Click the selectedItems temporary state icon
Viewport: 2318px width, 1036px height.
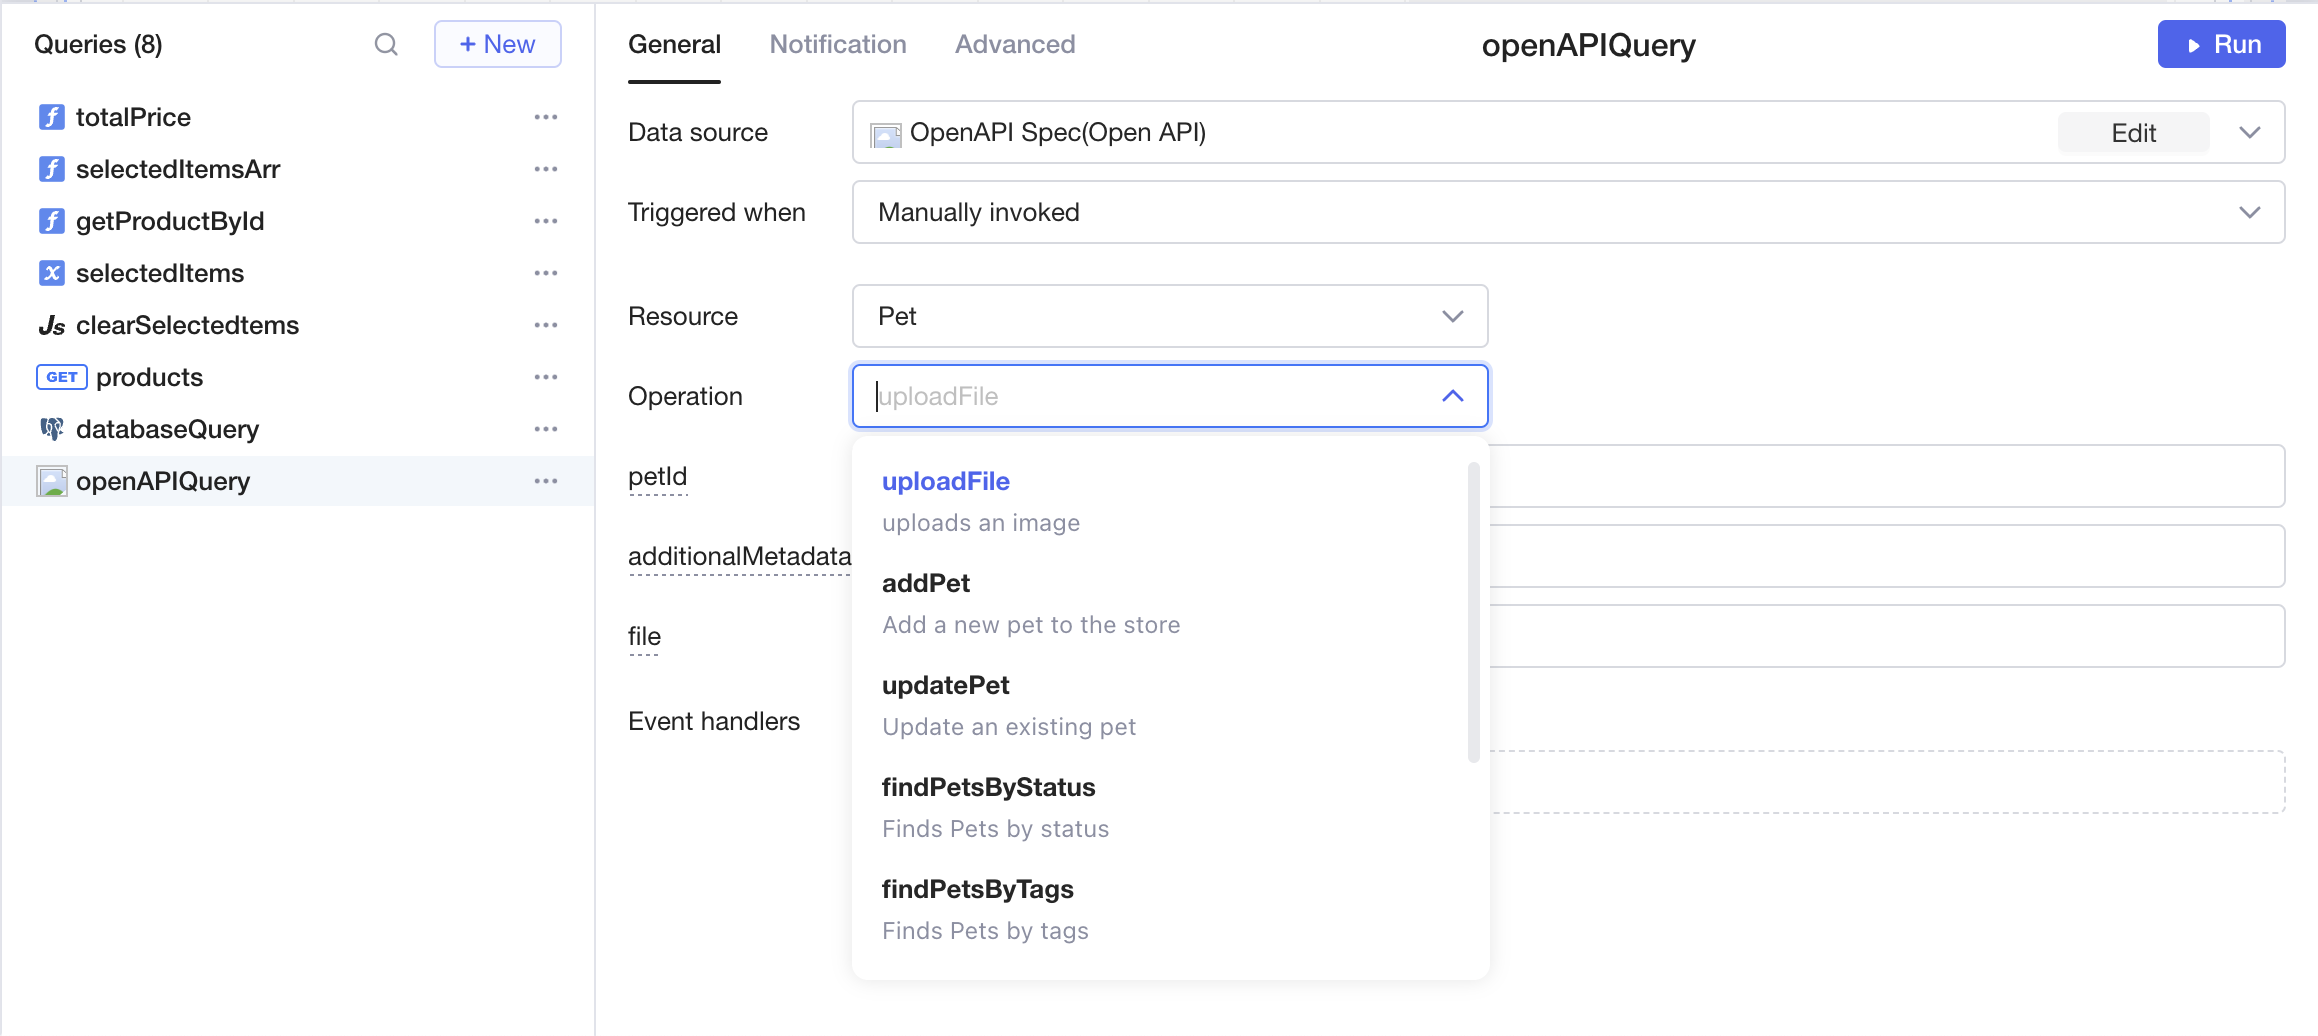(52, 273)
